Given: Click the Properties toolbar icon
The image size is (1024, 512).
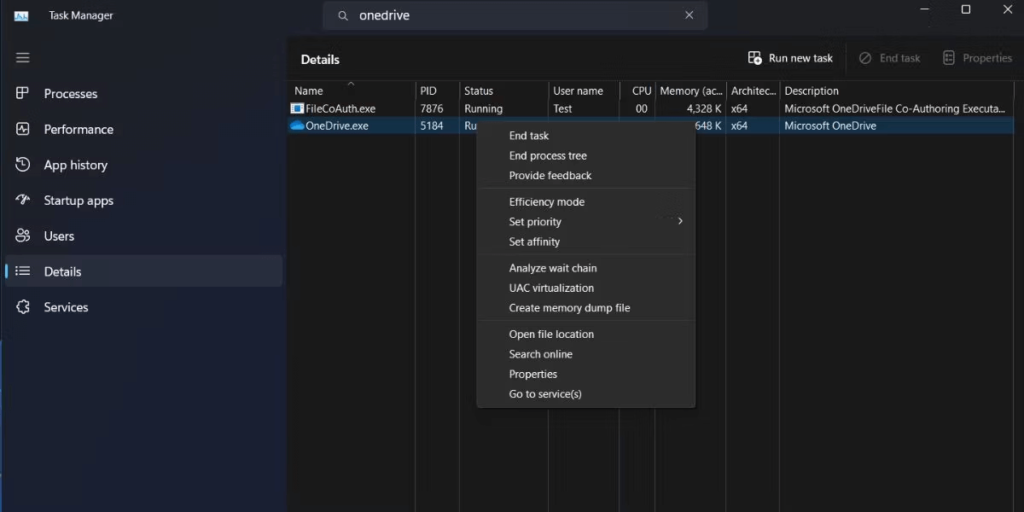Looking at the screenshot, I should [x=949, y=58].
